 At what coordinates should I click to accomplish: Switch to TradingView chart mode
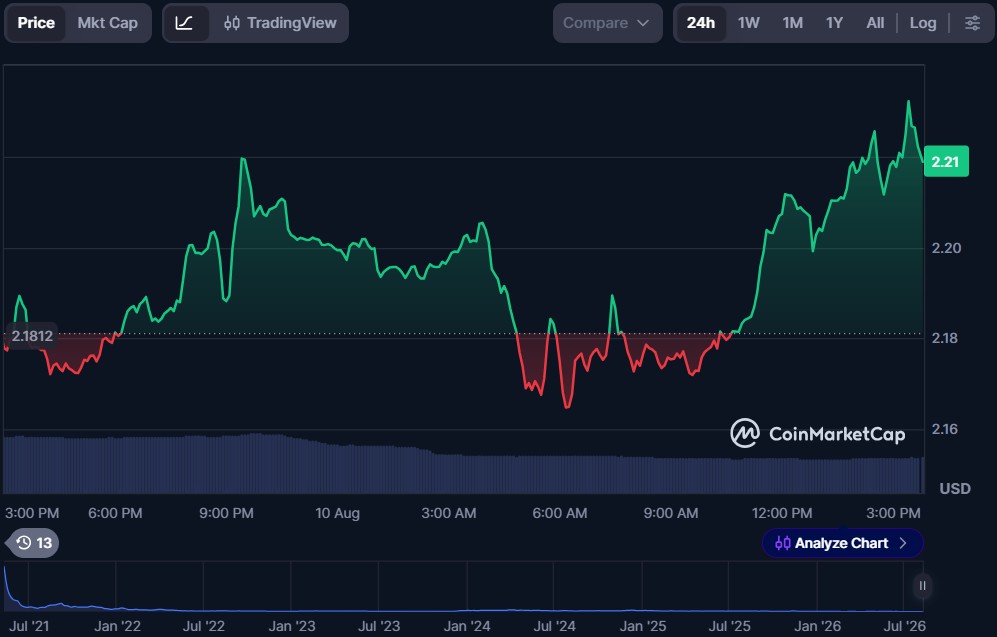280,23
